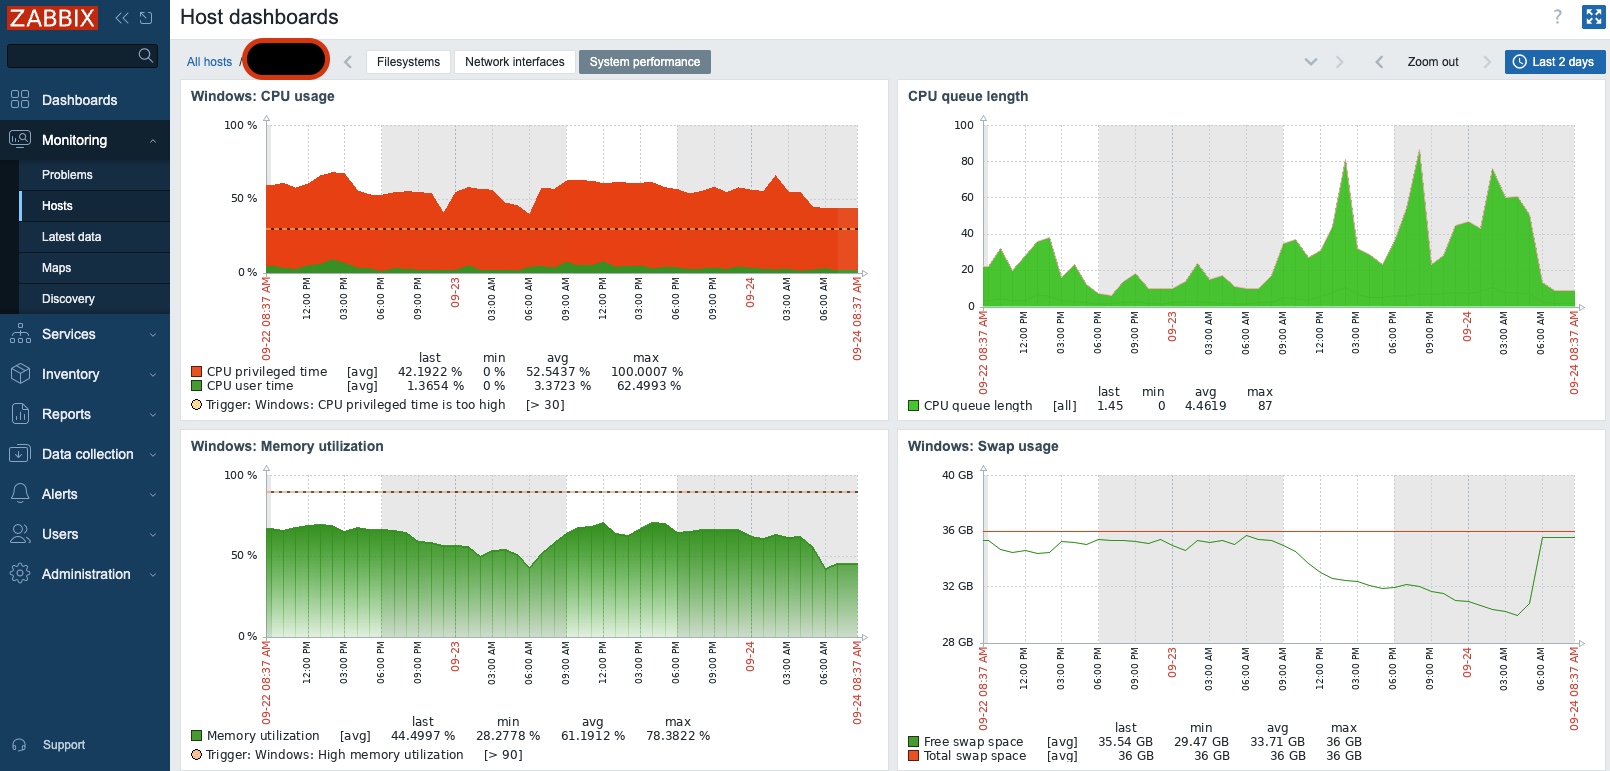Click the All hosts link
The image size is (1610, 771).
209,62
